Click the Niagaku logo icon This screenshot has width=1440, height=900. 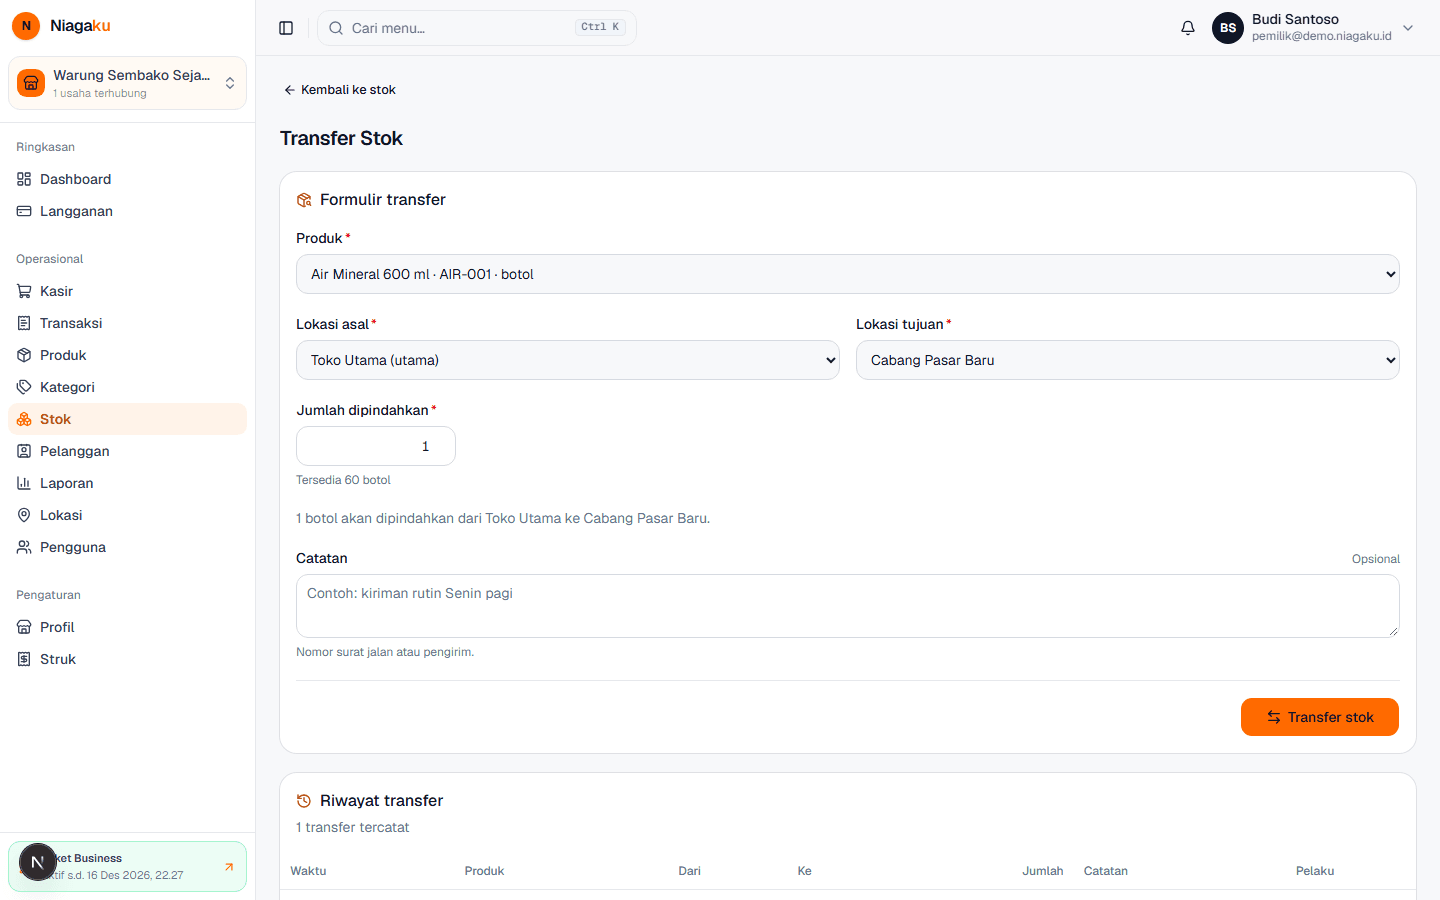point(26,26)
